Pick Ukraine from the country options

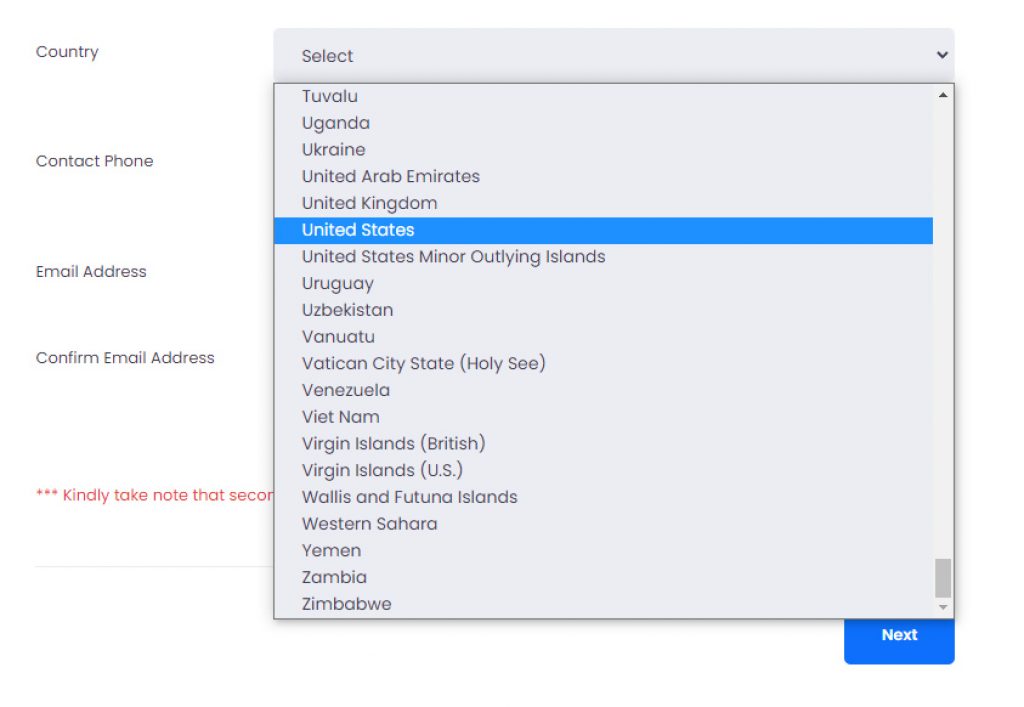coord(334,150)
